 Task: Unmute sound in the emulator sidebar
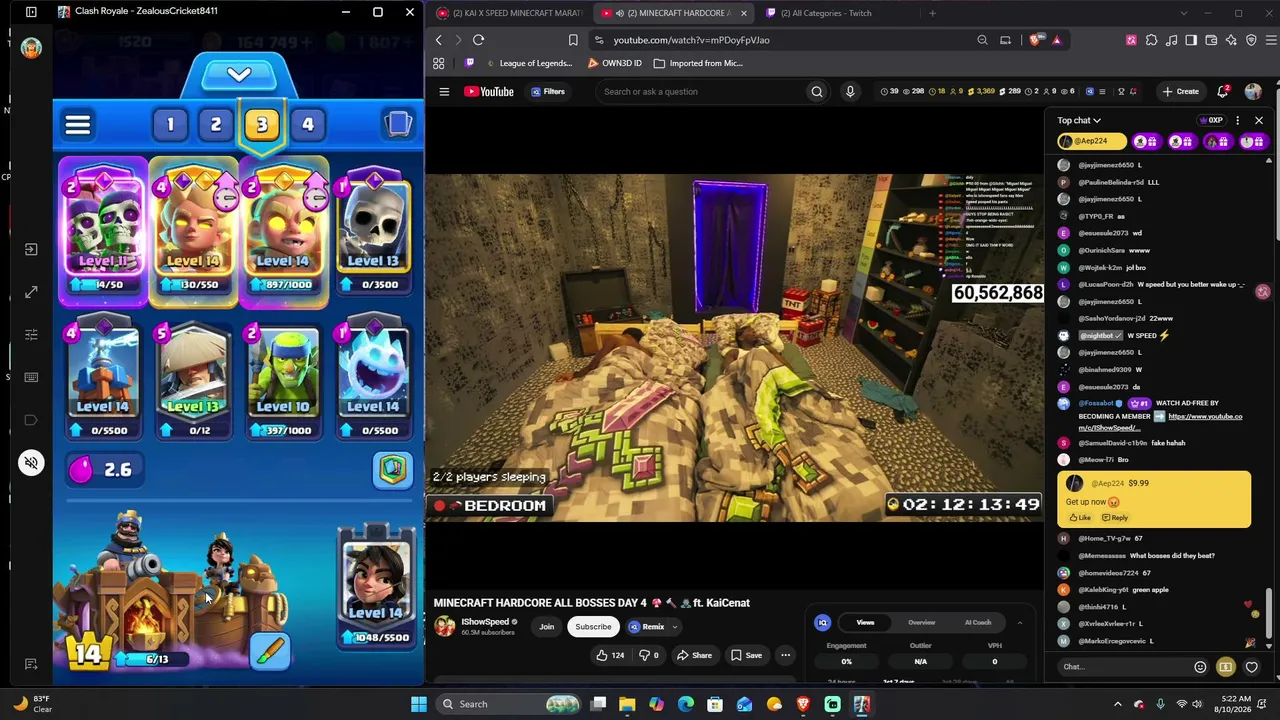pyautogui.click(x=31, y=463)
